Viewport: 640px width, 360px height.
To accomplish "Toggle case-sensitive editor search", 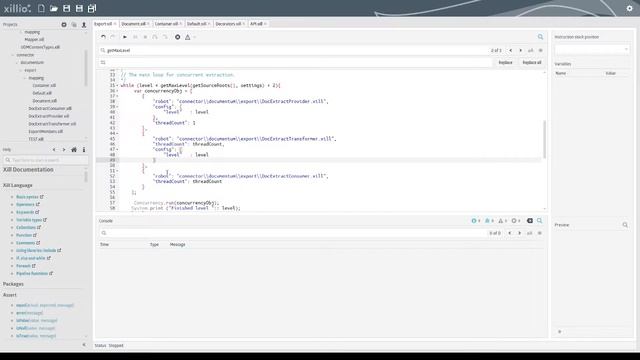I will (531, 50).
